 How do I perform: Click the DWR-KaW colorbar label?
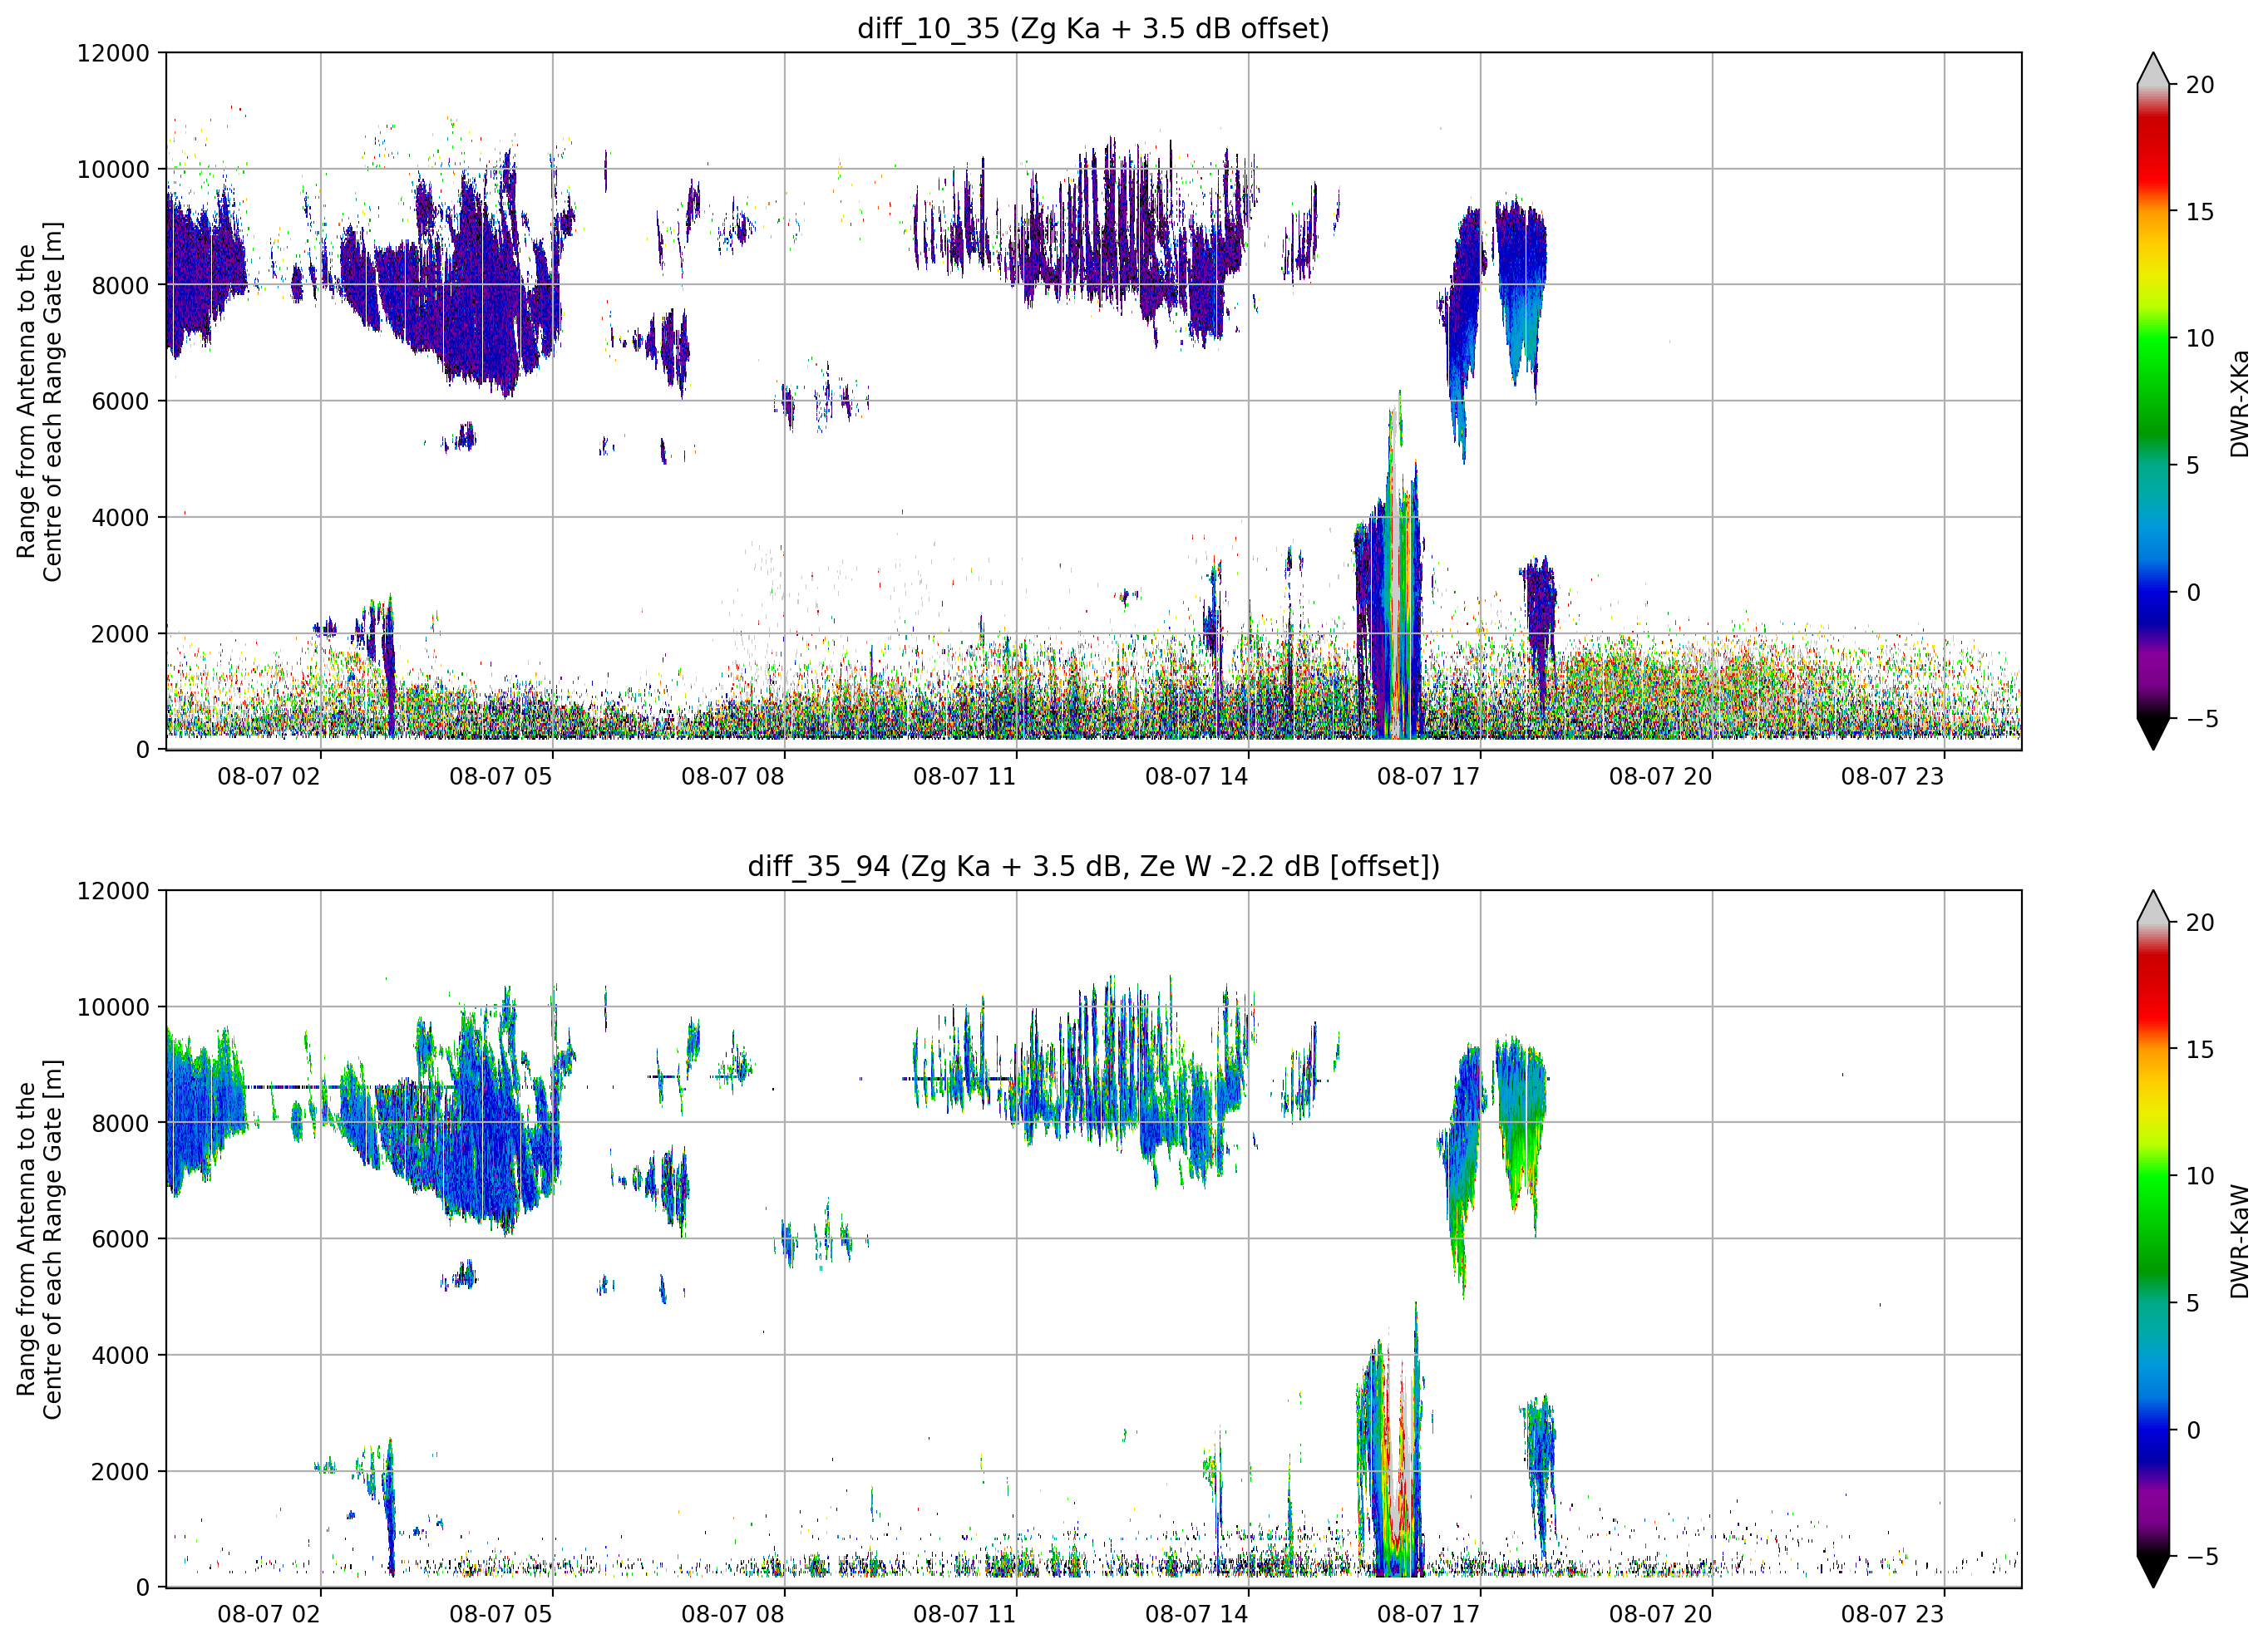[2239, 1241]
